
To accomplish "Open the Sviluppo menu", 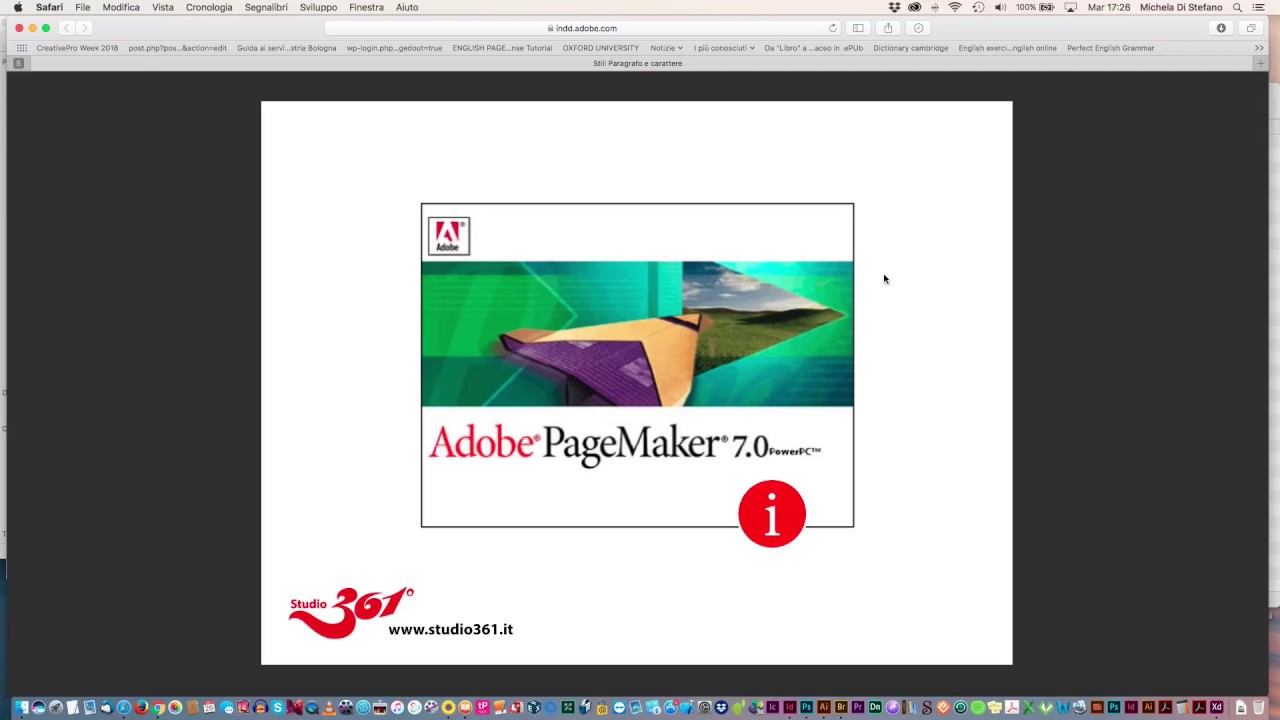I will [x=318, y=7].
